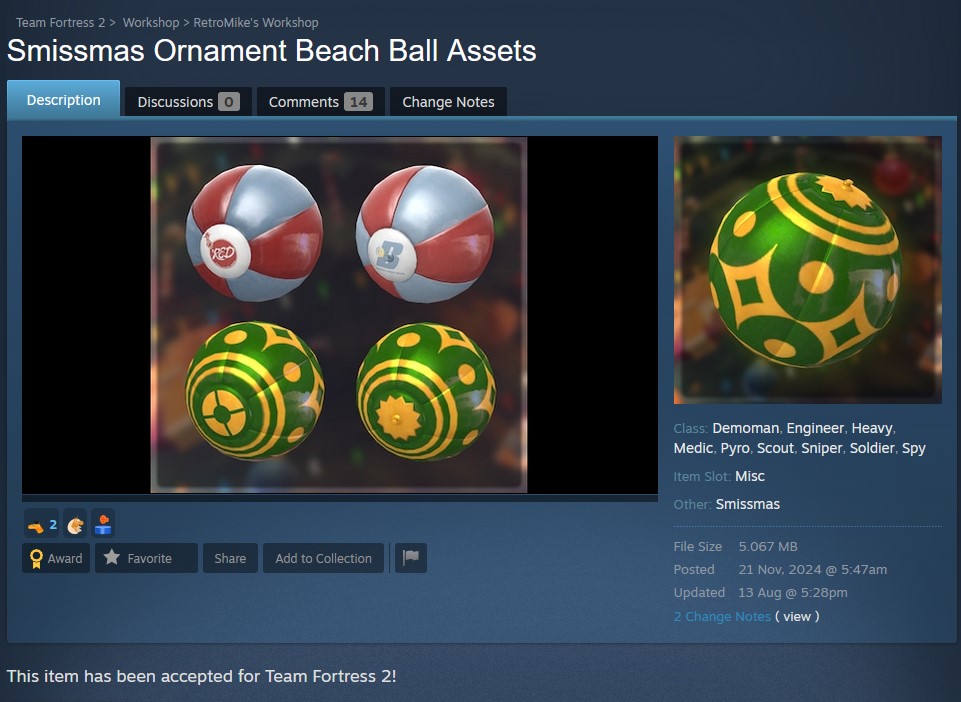Go to Team Fortress 2 breadcrumb
Screen dimensions: 961x702
click(61, 23)
